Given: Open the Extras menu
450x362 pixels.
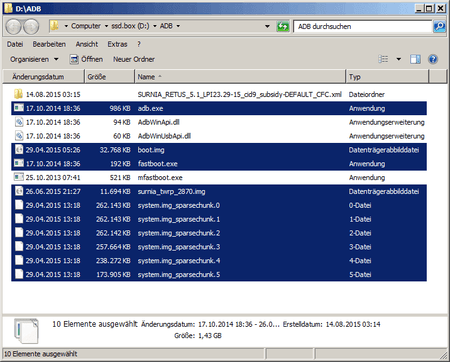Looking at the screenshot, I should click(117, 44).
